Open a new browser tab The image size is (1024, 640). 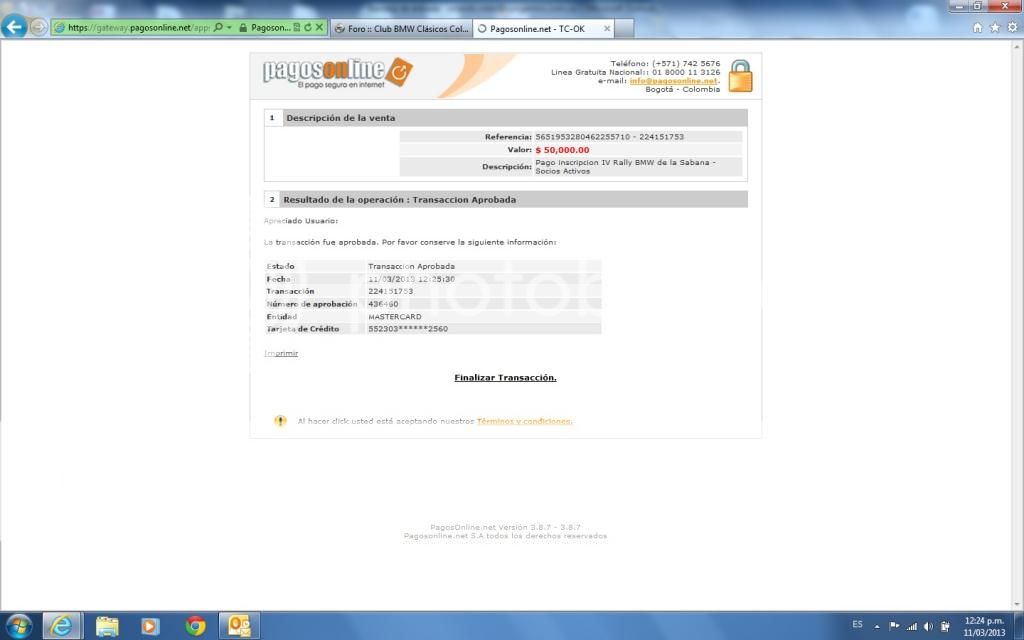pyautogui.click(x=624, y=28)
